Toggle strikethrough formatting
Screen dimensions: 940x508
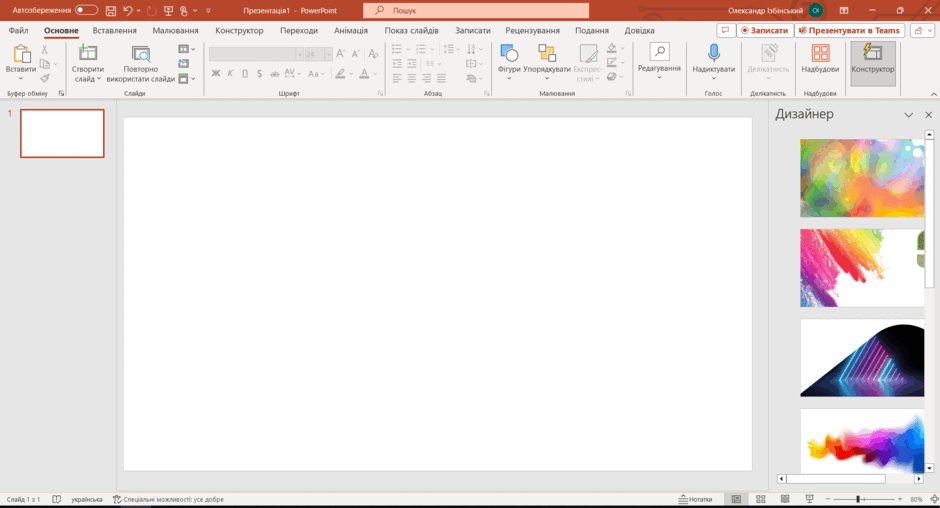click(274, 74)
